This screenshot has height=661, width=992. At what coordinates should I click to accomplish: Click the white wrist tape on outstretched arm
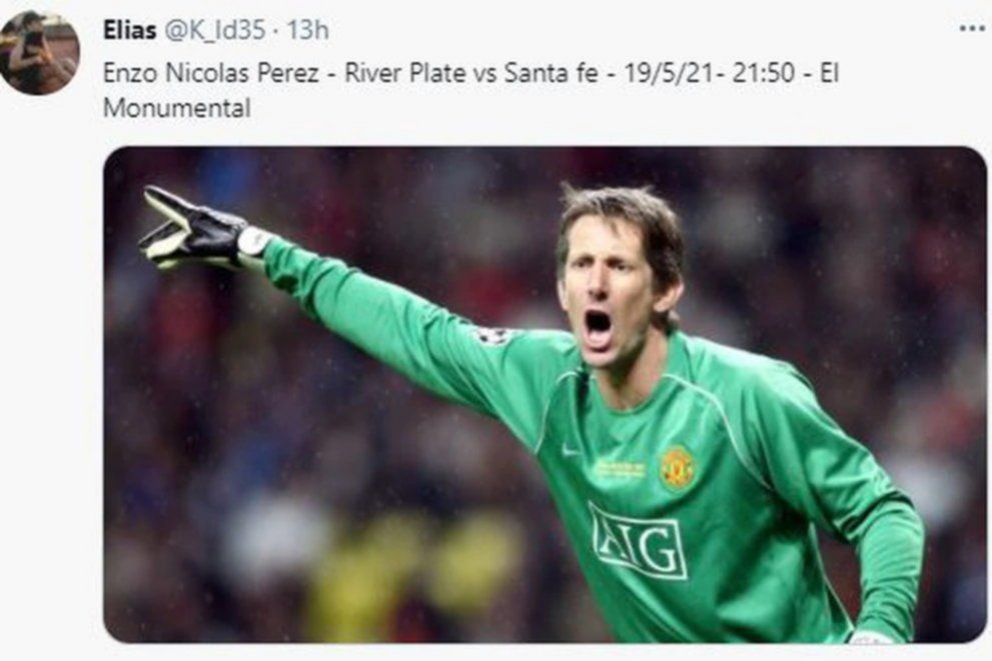pos(254,242)
